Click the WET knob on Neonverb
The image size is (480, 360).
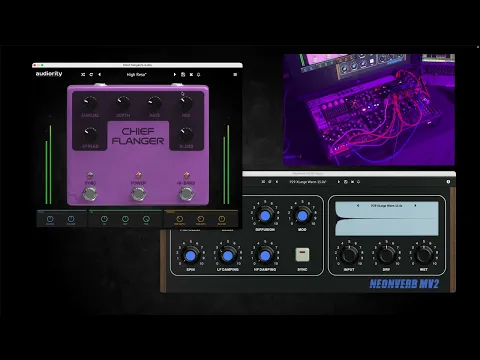coord(424,256)
